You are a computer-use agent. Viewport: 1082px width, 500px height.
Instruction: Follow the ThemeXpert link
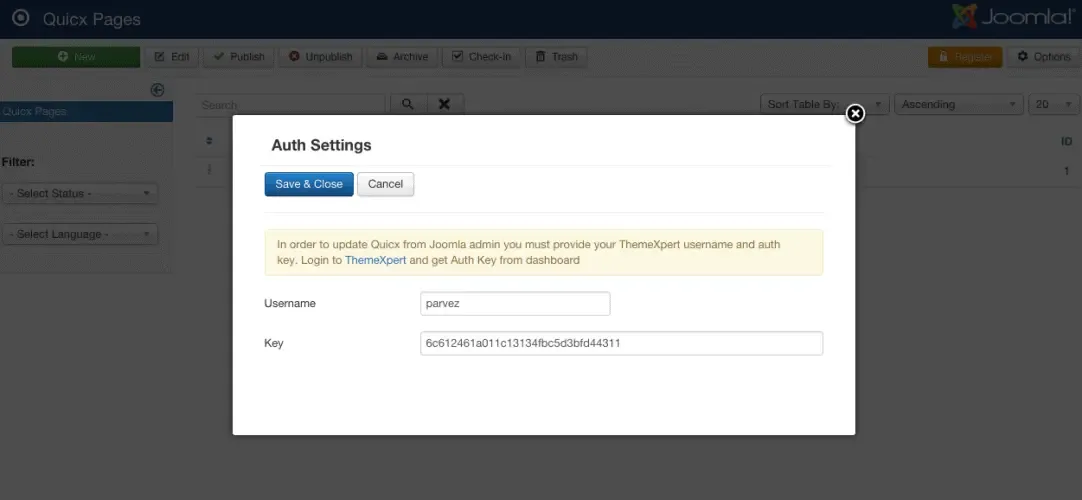[x=375, y=260]
